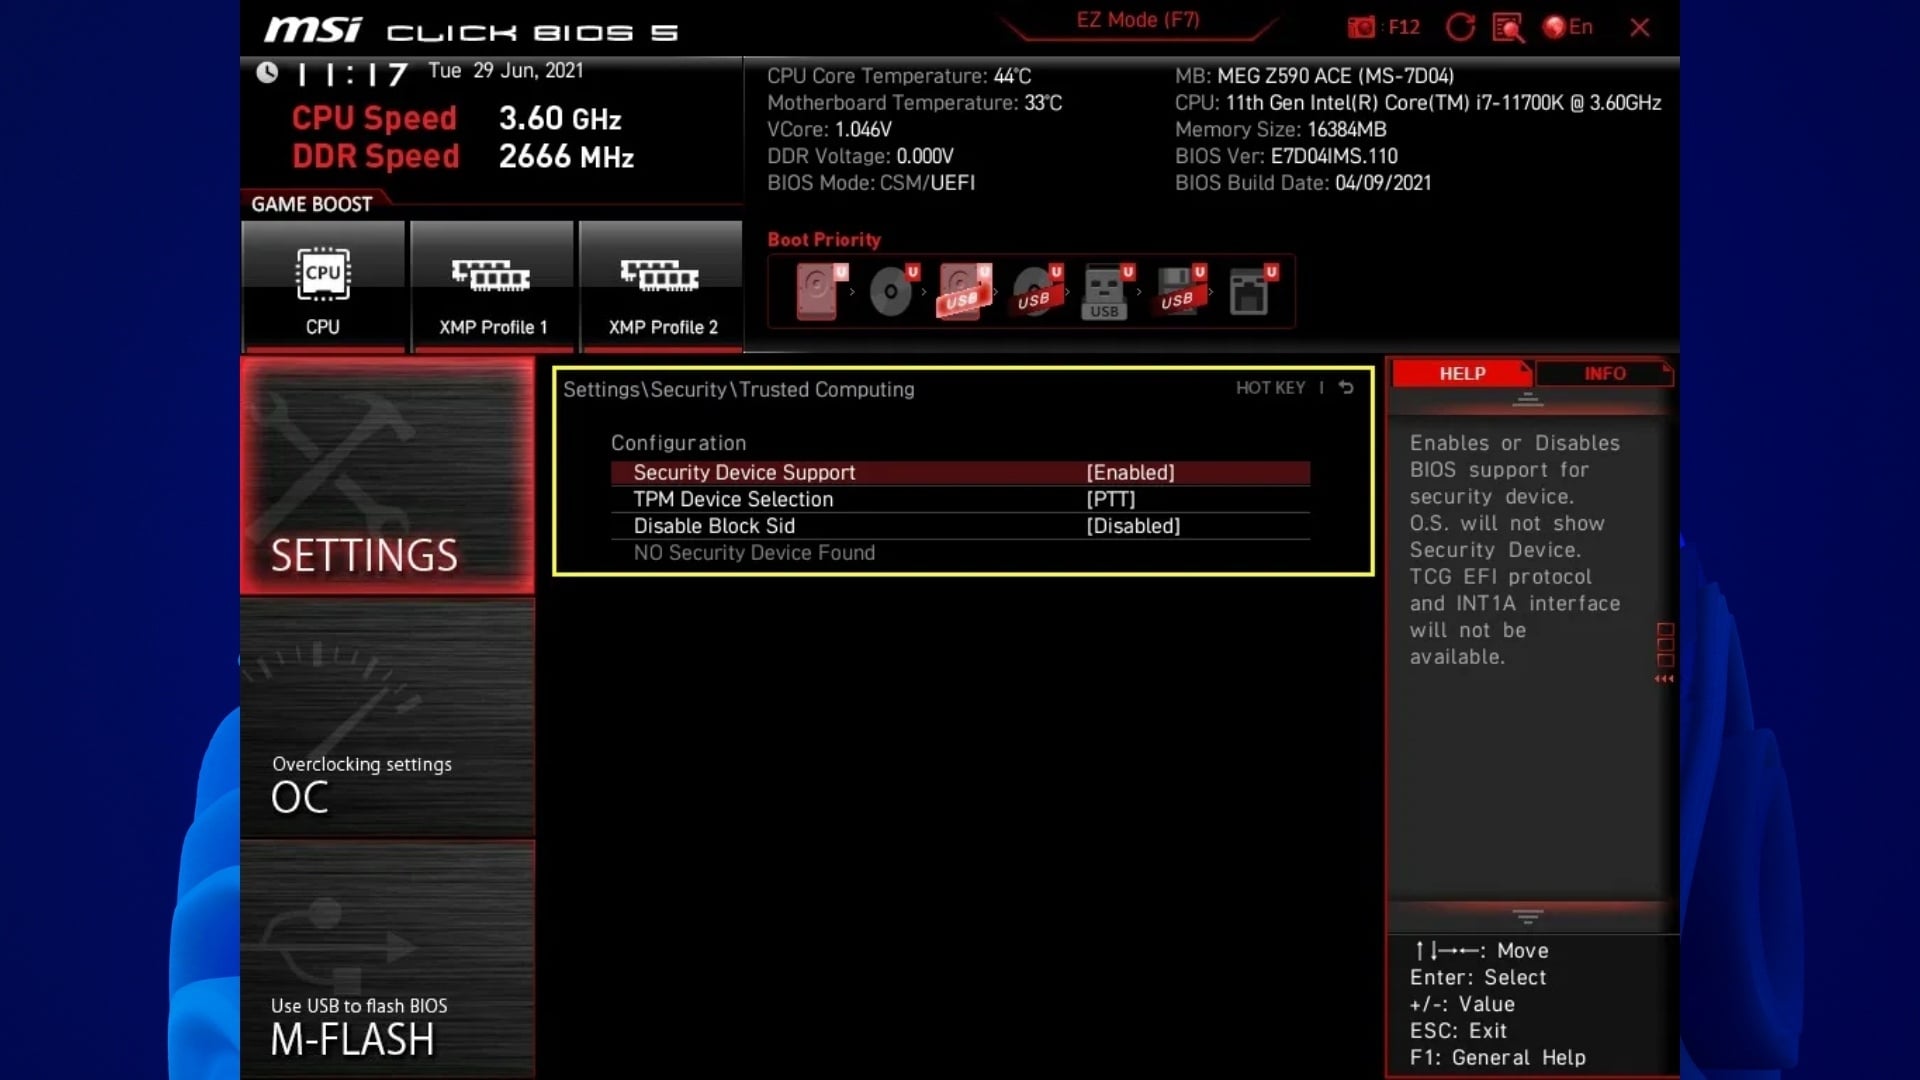Open the favorites search icon near En
Viewport: 1920px width, 1080px height.
[1508, 27]
